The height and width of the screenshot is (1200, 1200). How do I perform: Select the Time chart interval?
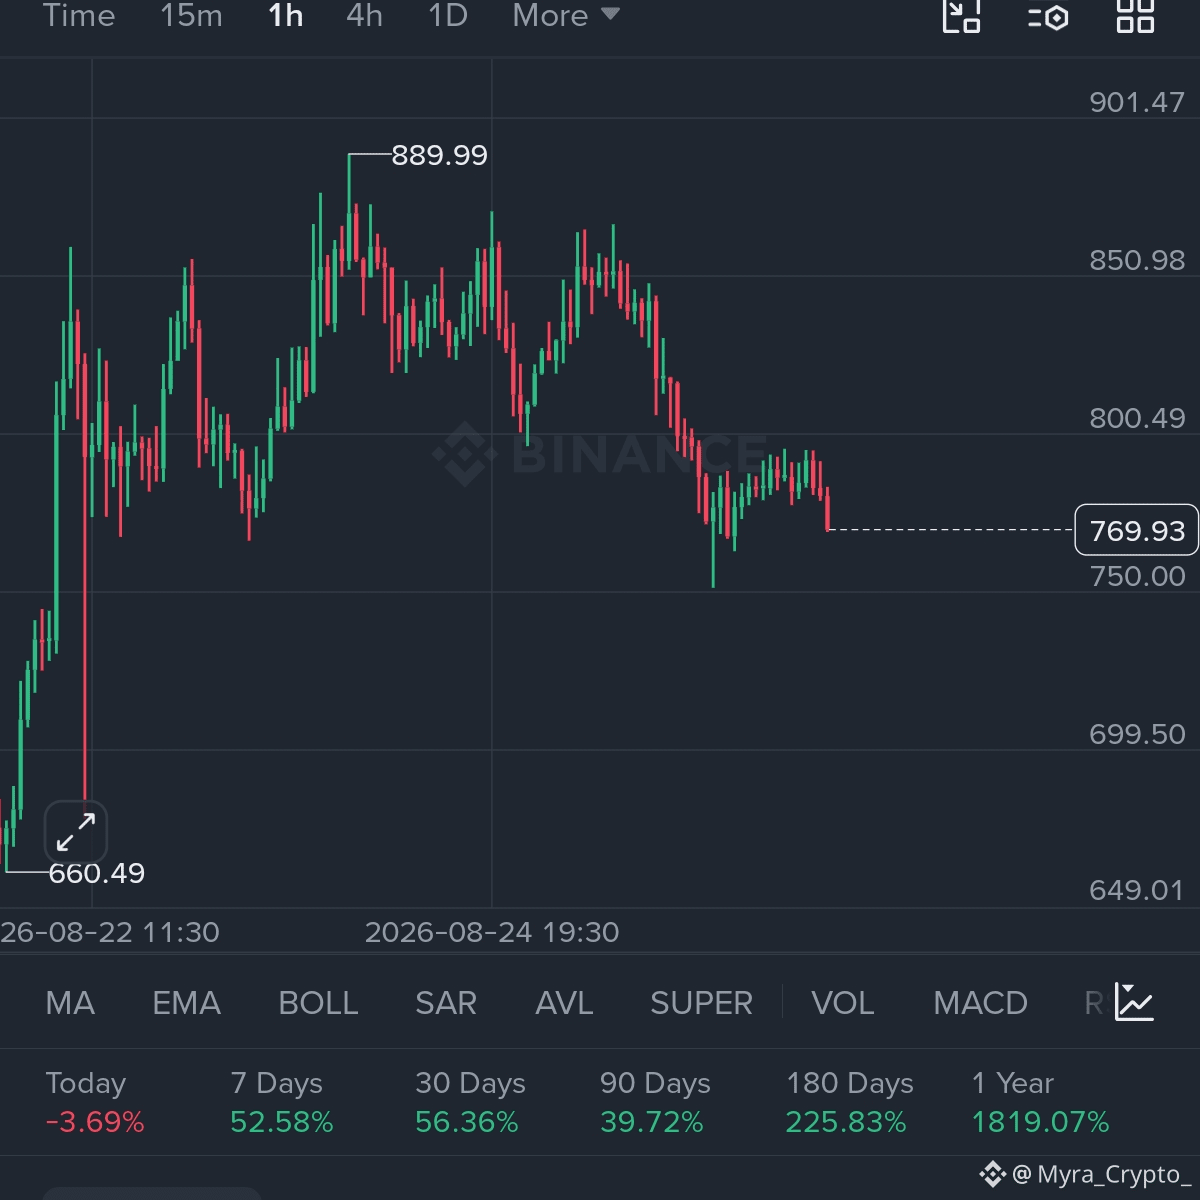click(x=79, y=16)
